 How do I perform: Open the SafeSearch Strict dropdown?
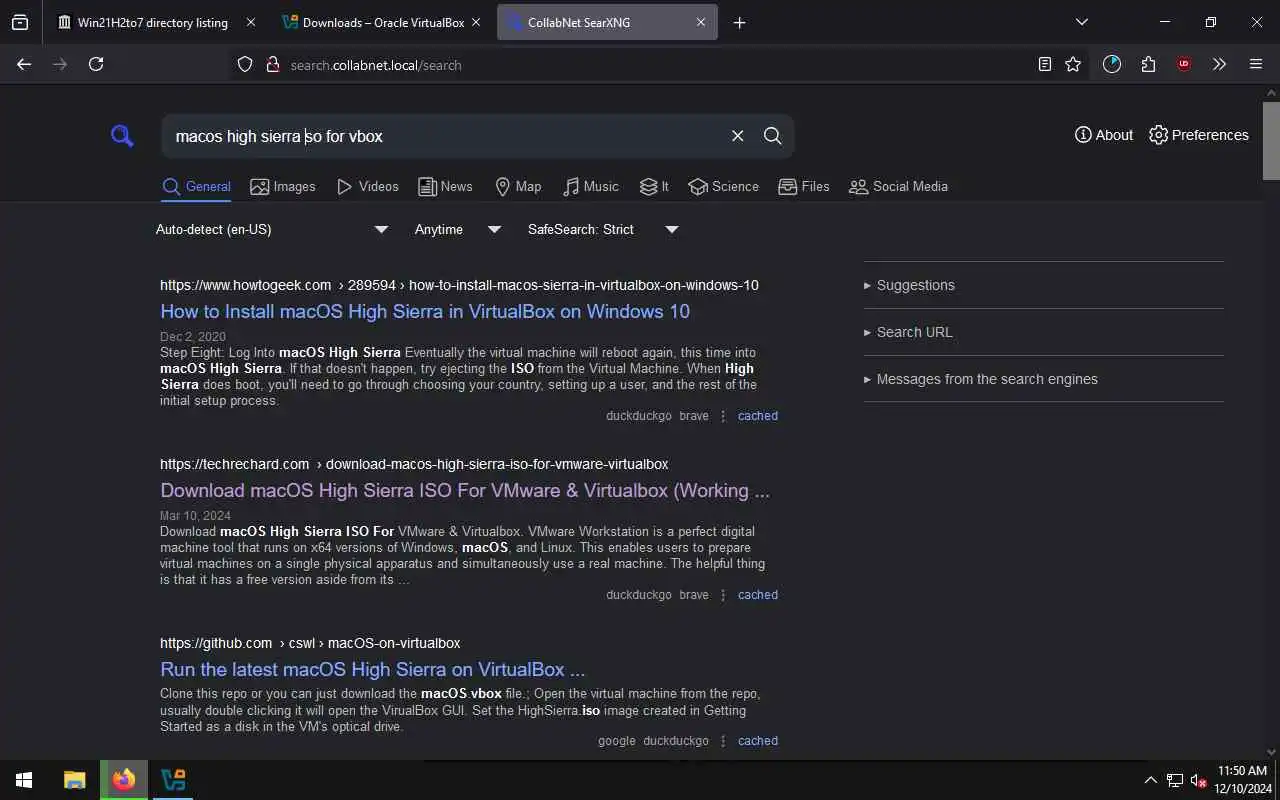tap(603, 229)
